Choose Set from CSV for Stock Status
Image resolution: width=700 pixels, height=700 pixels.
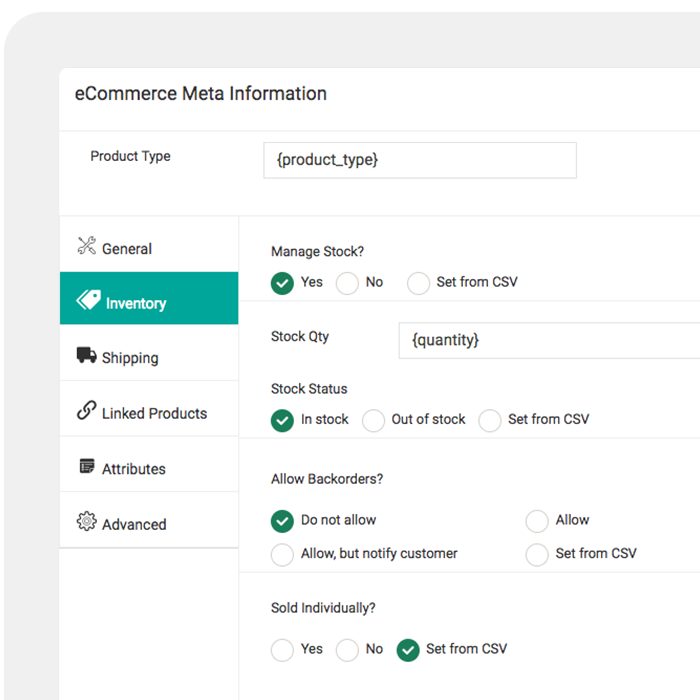coord(490,421)
